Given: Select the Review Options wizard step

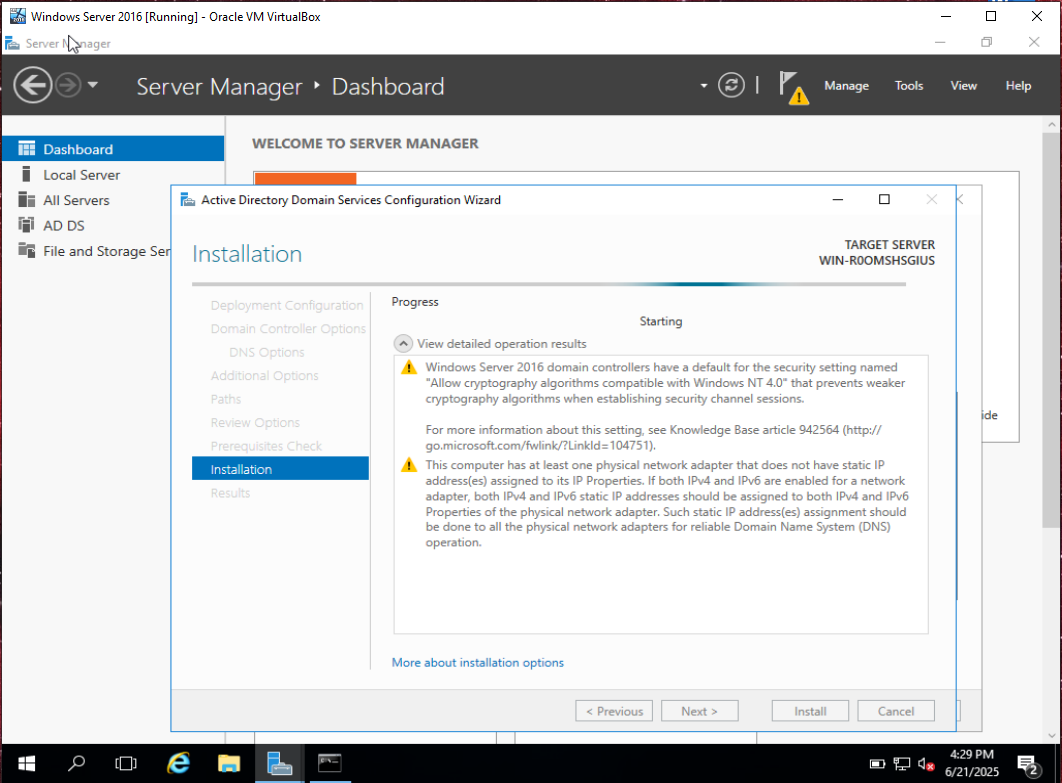Looking at the screenshot, I should (x=255, y=423).
